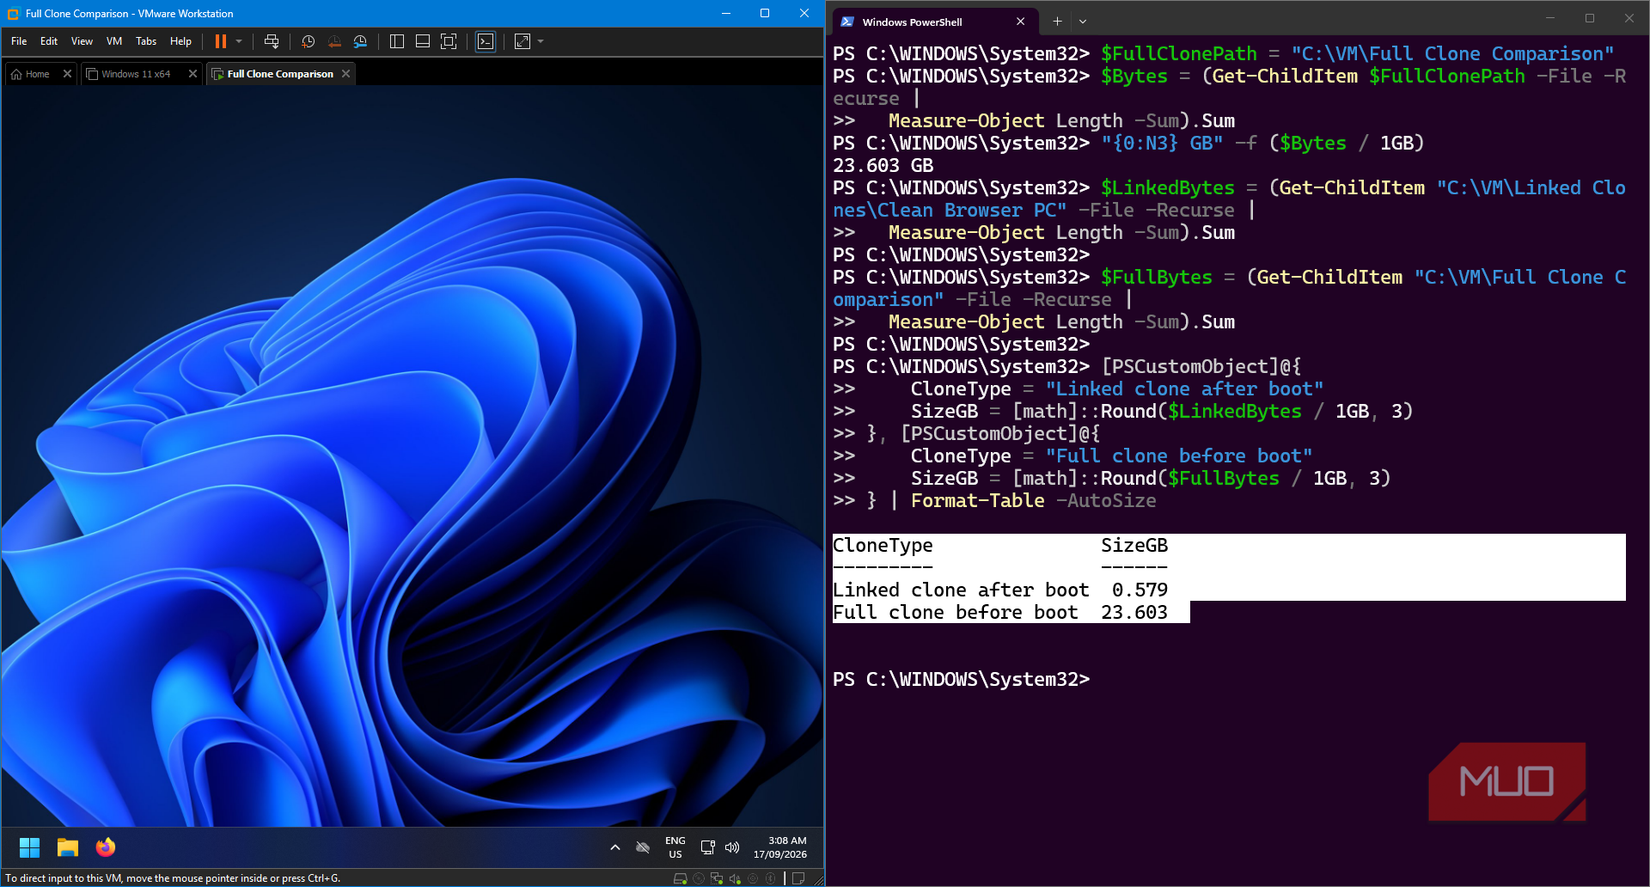Click the 23.603 value in the table

pyautogui.click(x=1134, y=612)
